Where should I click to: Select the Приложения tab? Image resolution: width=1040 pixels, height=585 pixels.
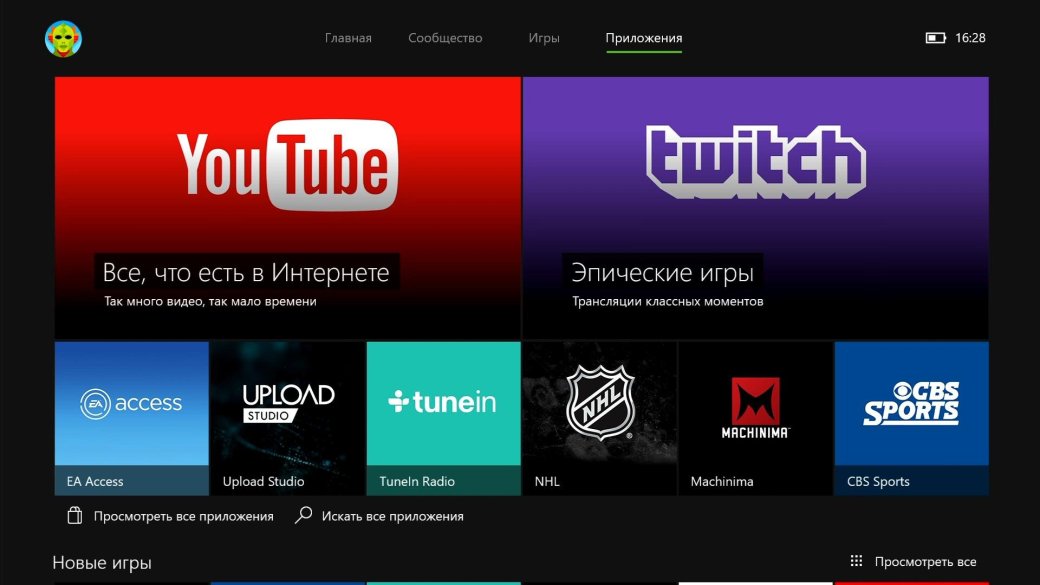[x=643, y=38]
